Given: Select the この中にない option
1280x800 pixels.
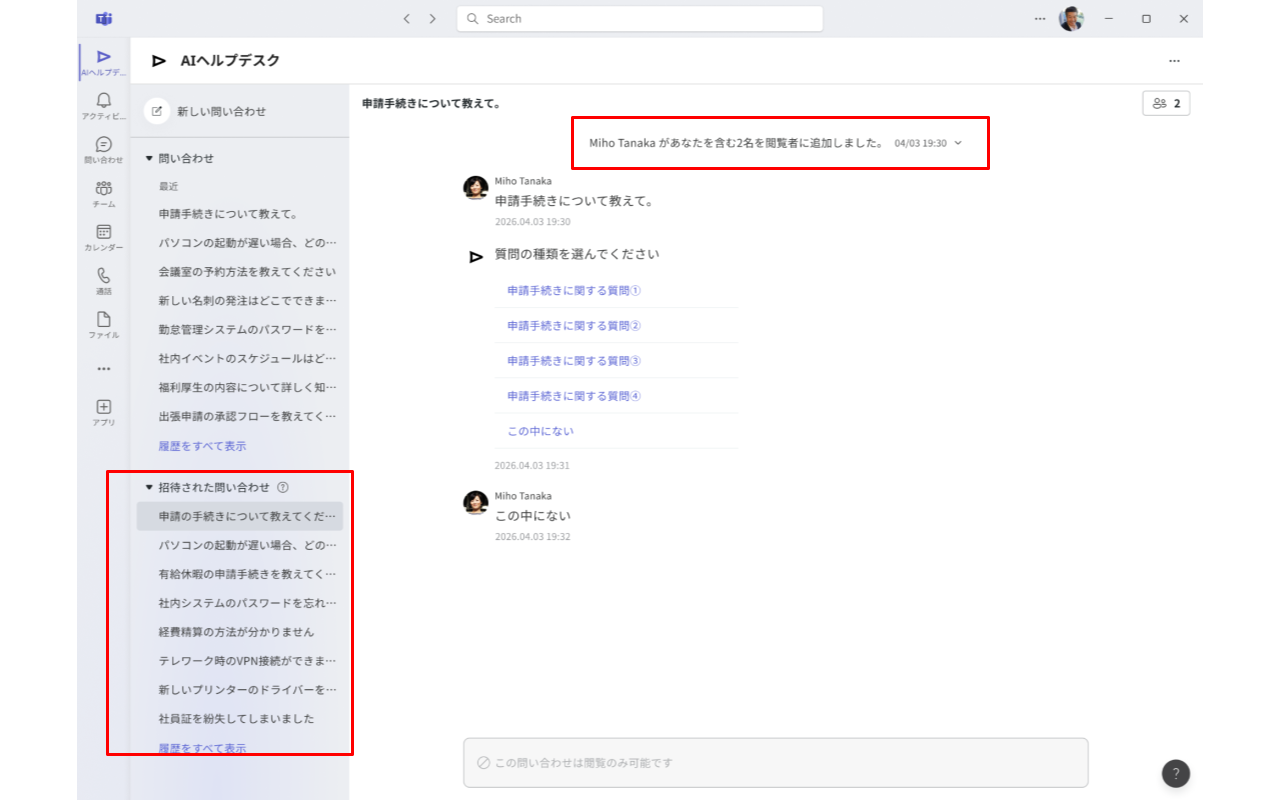Looking at the screenshot, I should (540, 431).
